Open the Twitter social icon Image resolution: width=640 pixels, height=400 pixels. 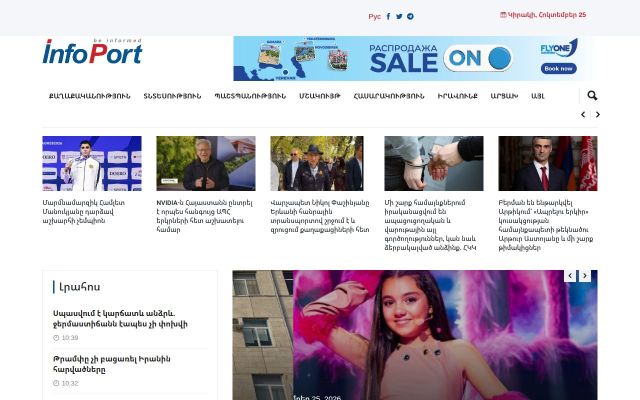[x=399, y=16]
